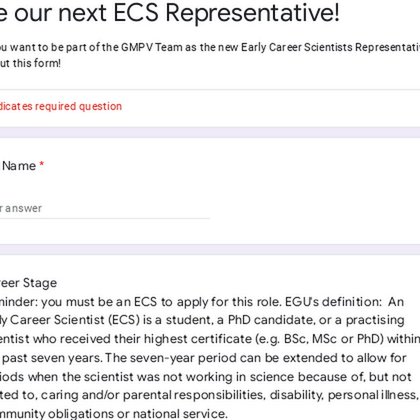Click lavender separator bar above Name question
Screen dimensions: 420x420
[210, 133]
